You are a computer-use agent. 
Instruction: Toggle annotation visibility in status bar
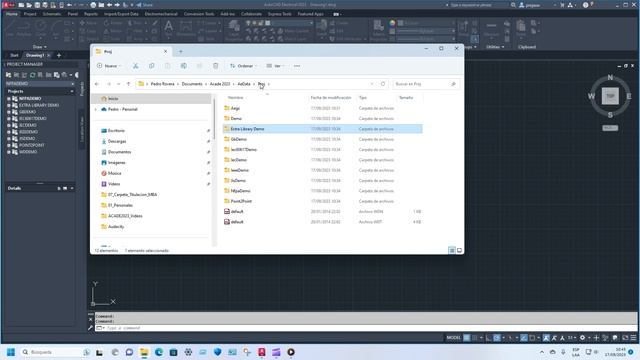pyautogui.click(x=546, y=338)
